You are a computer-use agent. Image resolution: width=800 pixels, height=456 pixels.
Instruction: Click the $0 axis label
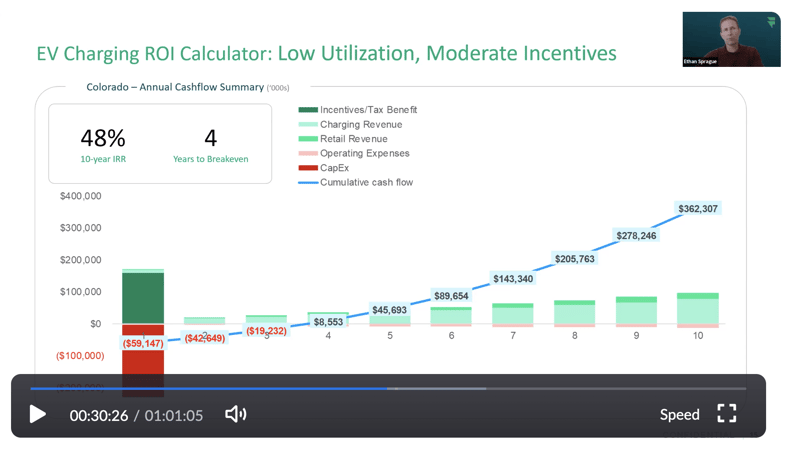tap(95, 324)
